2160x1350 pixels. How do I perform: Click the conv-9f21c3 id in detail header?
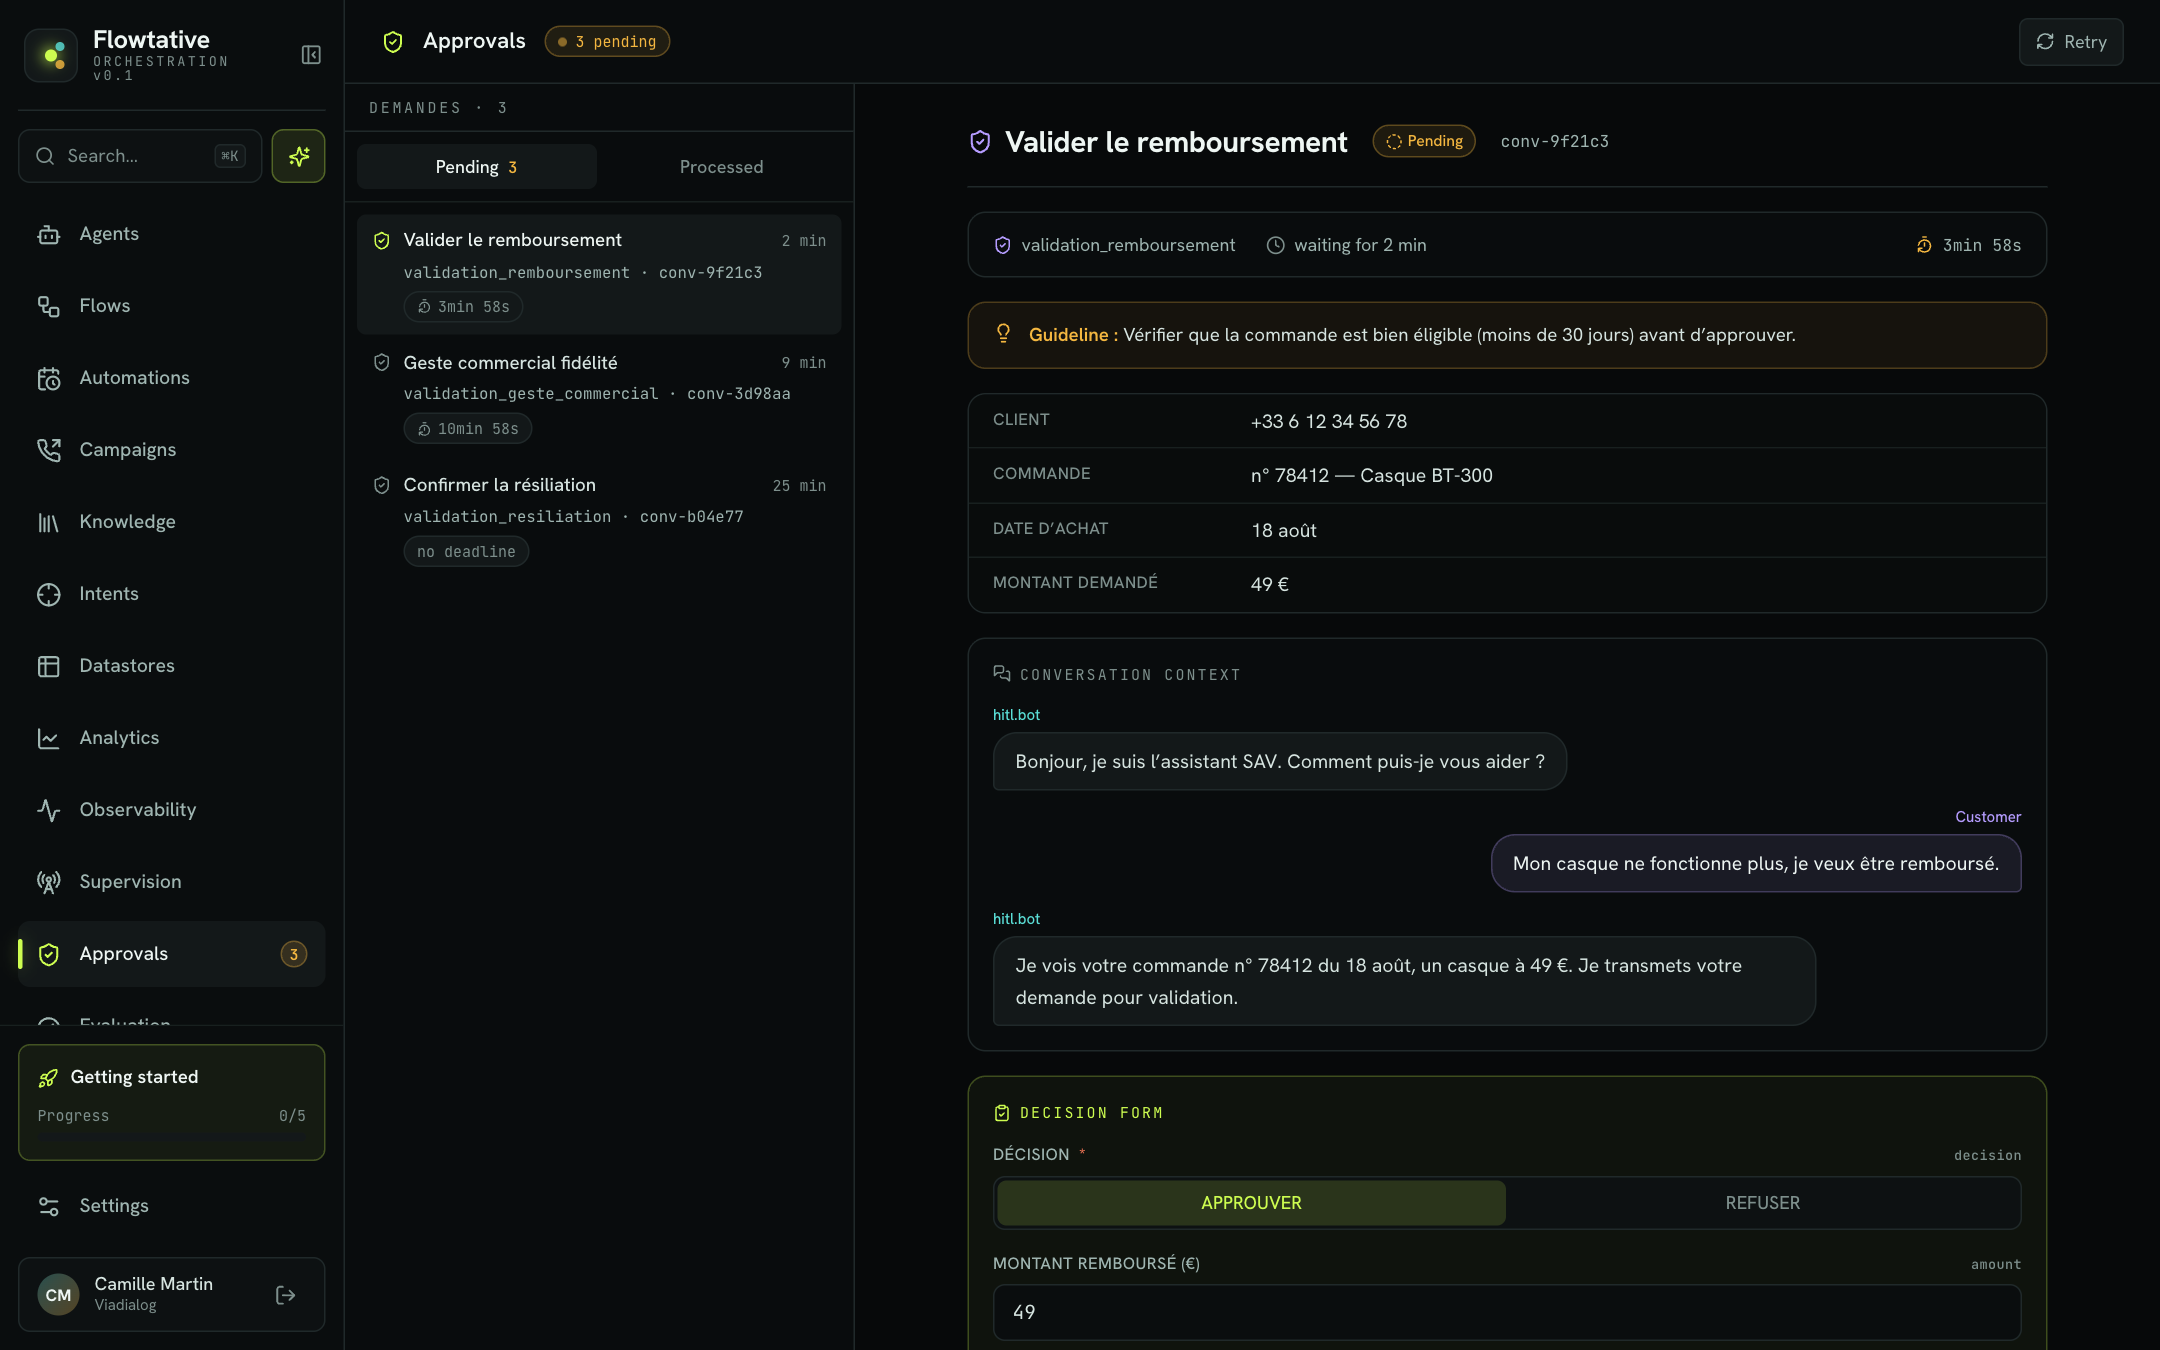click(1554, 141)
